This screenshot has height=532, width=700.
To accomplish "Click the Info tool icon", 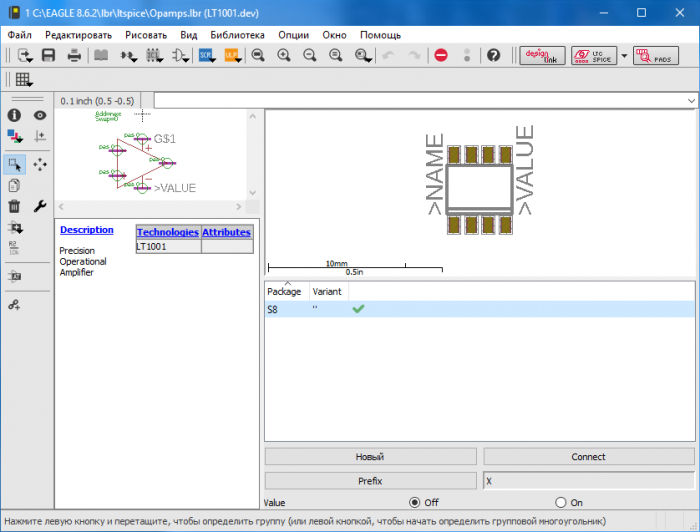I will [14, 116].
